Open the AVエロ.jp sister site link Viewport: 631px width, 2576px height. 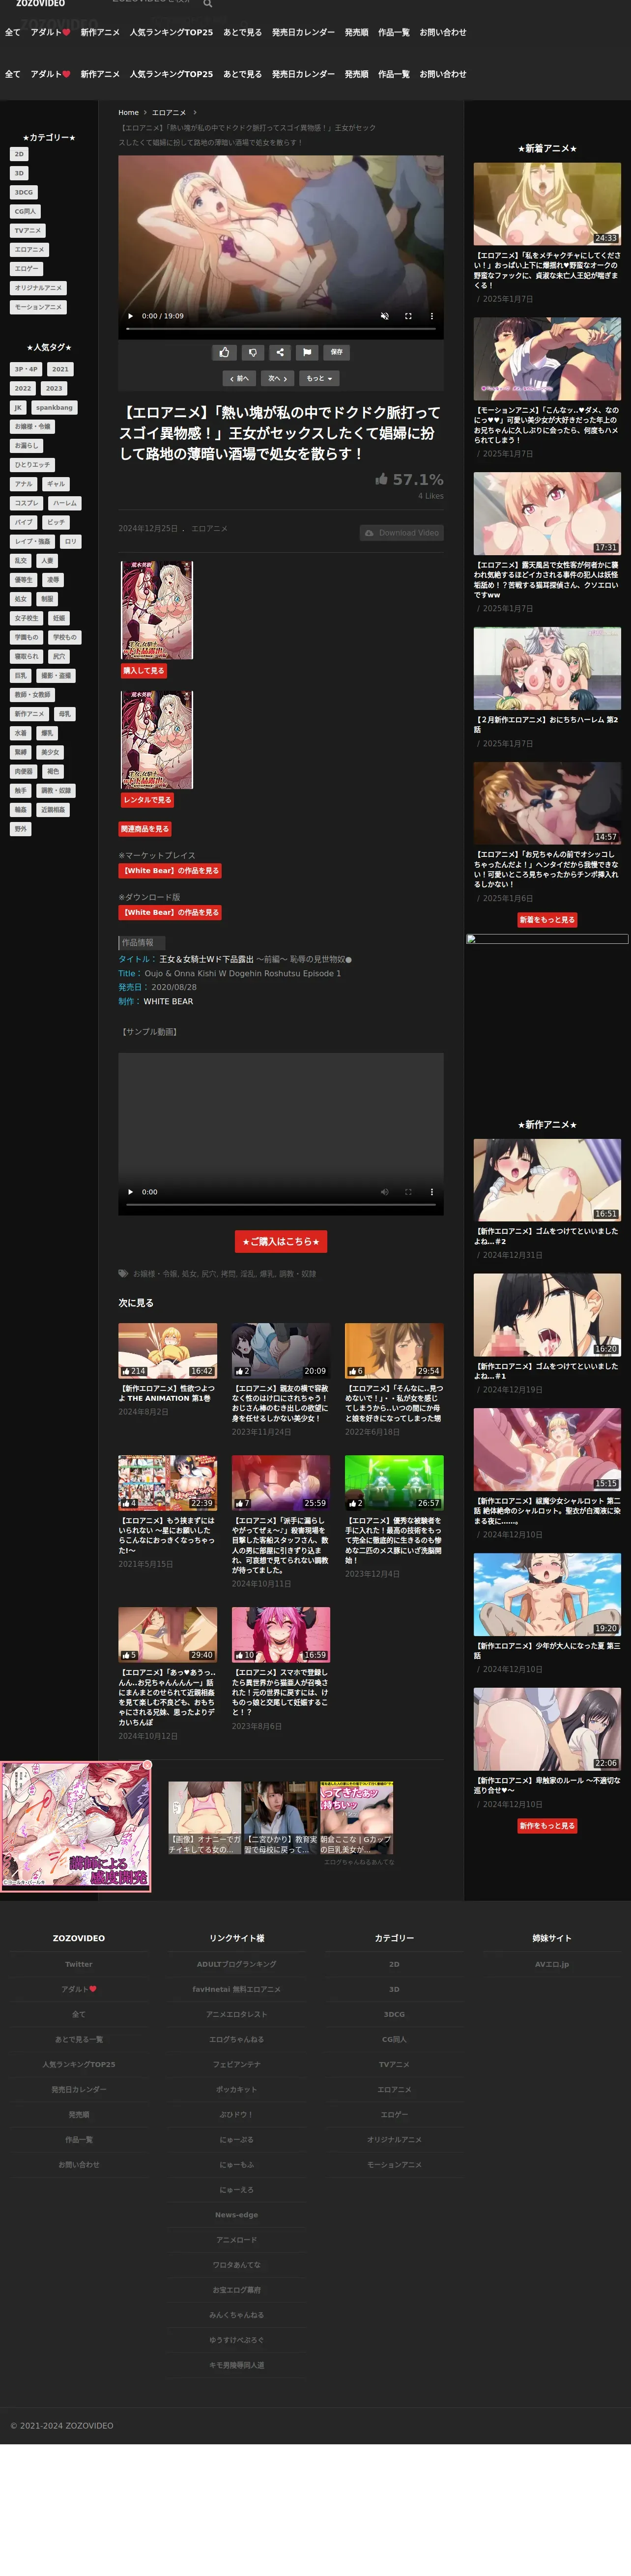click(x=552, y=1964)
